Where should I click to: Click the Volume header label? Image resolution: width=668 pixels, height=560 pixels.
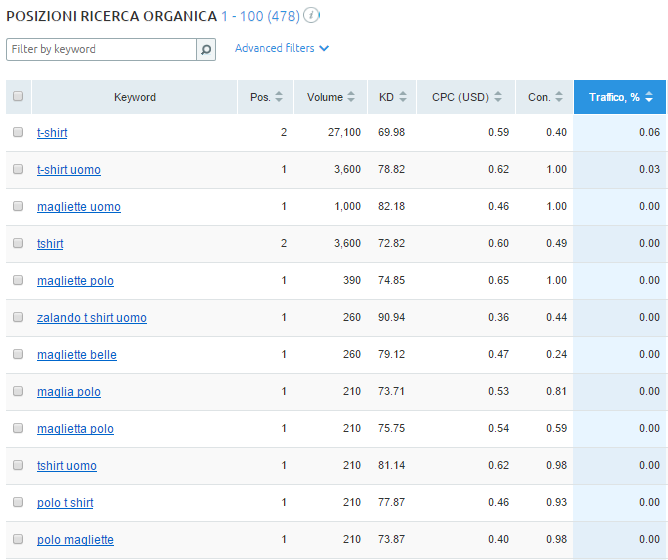(x=325, y=97)
